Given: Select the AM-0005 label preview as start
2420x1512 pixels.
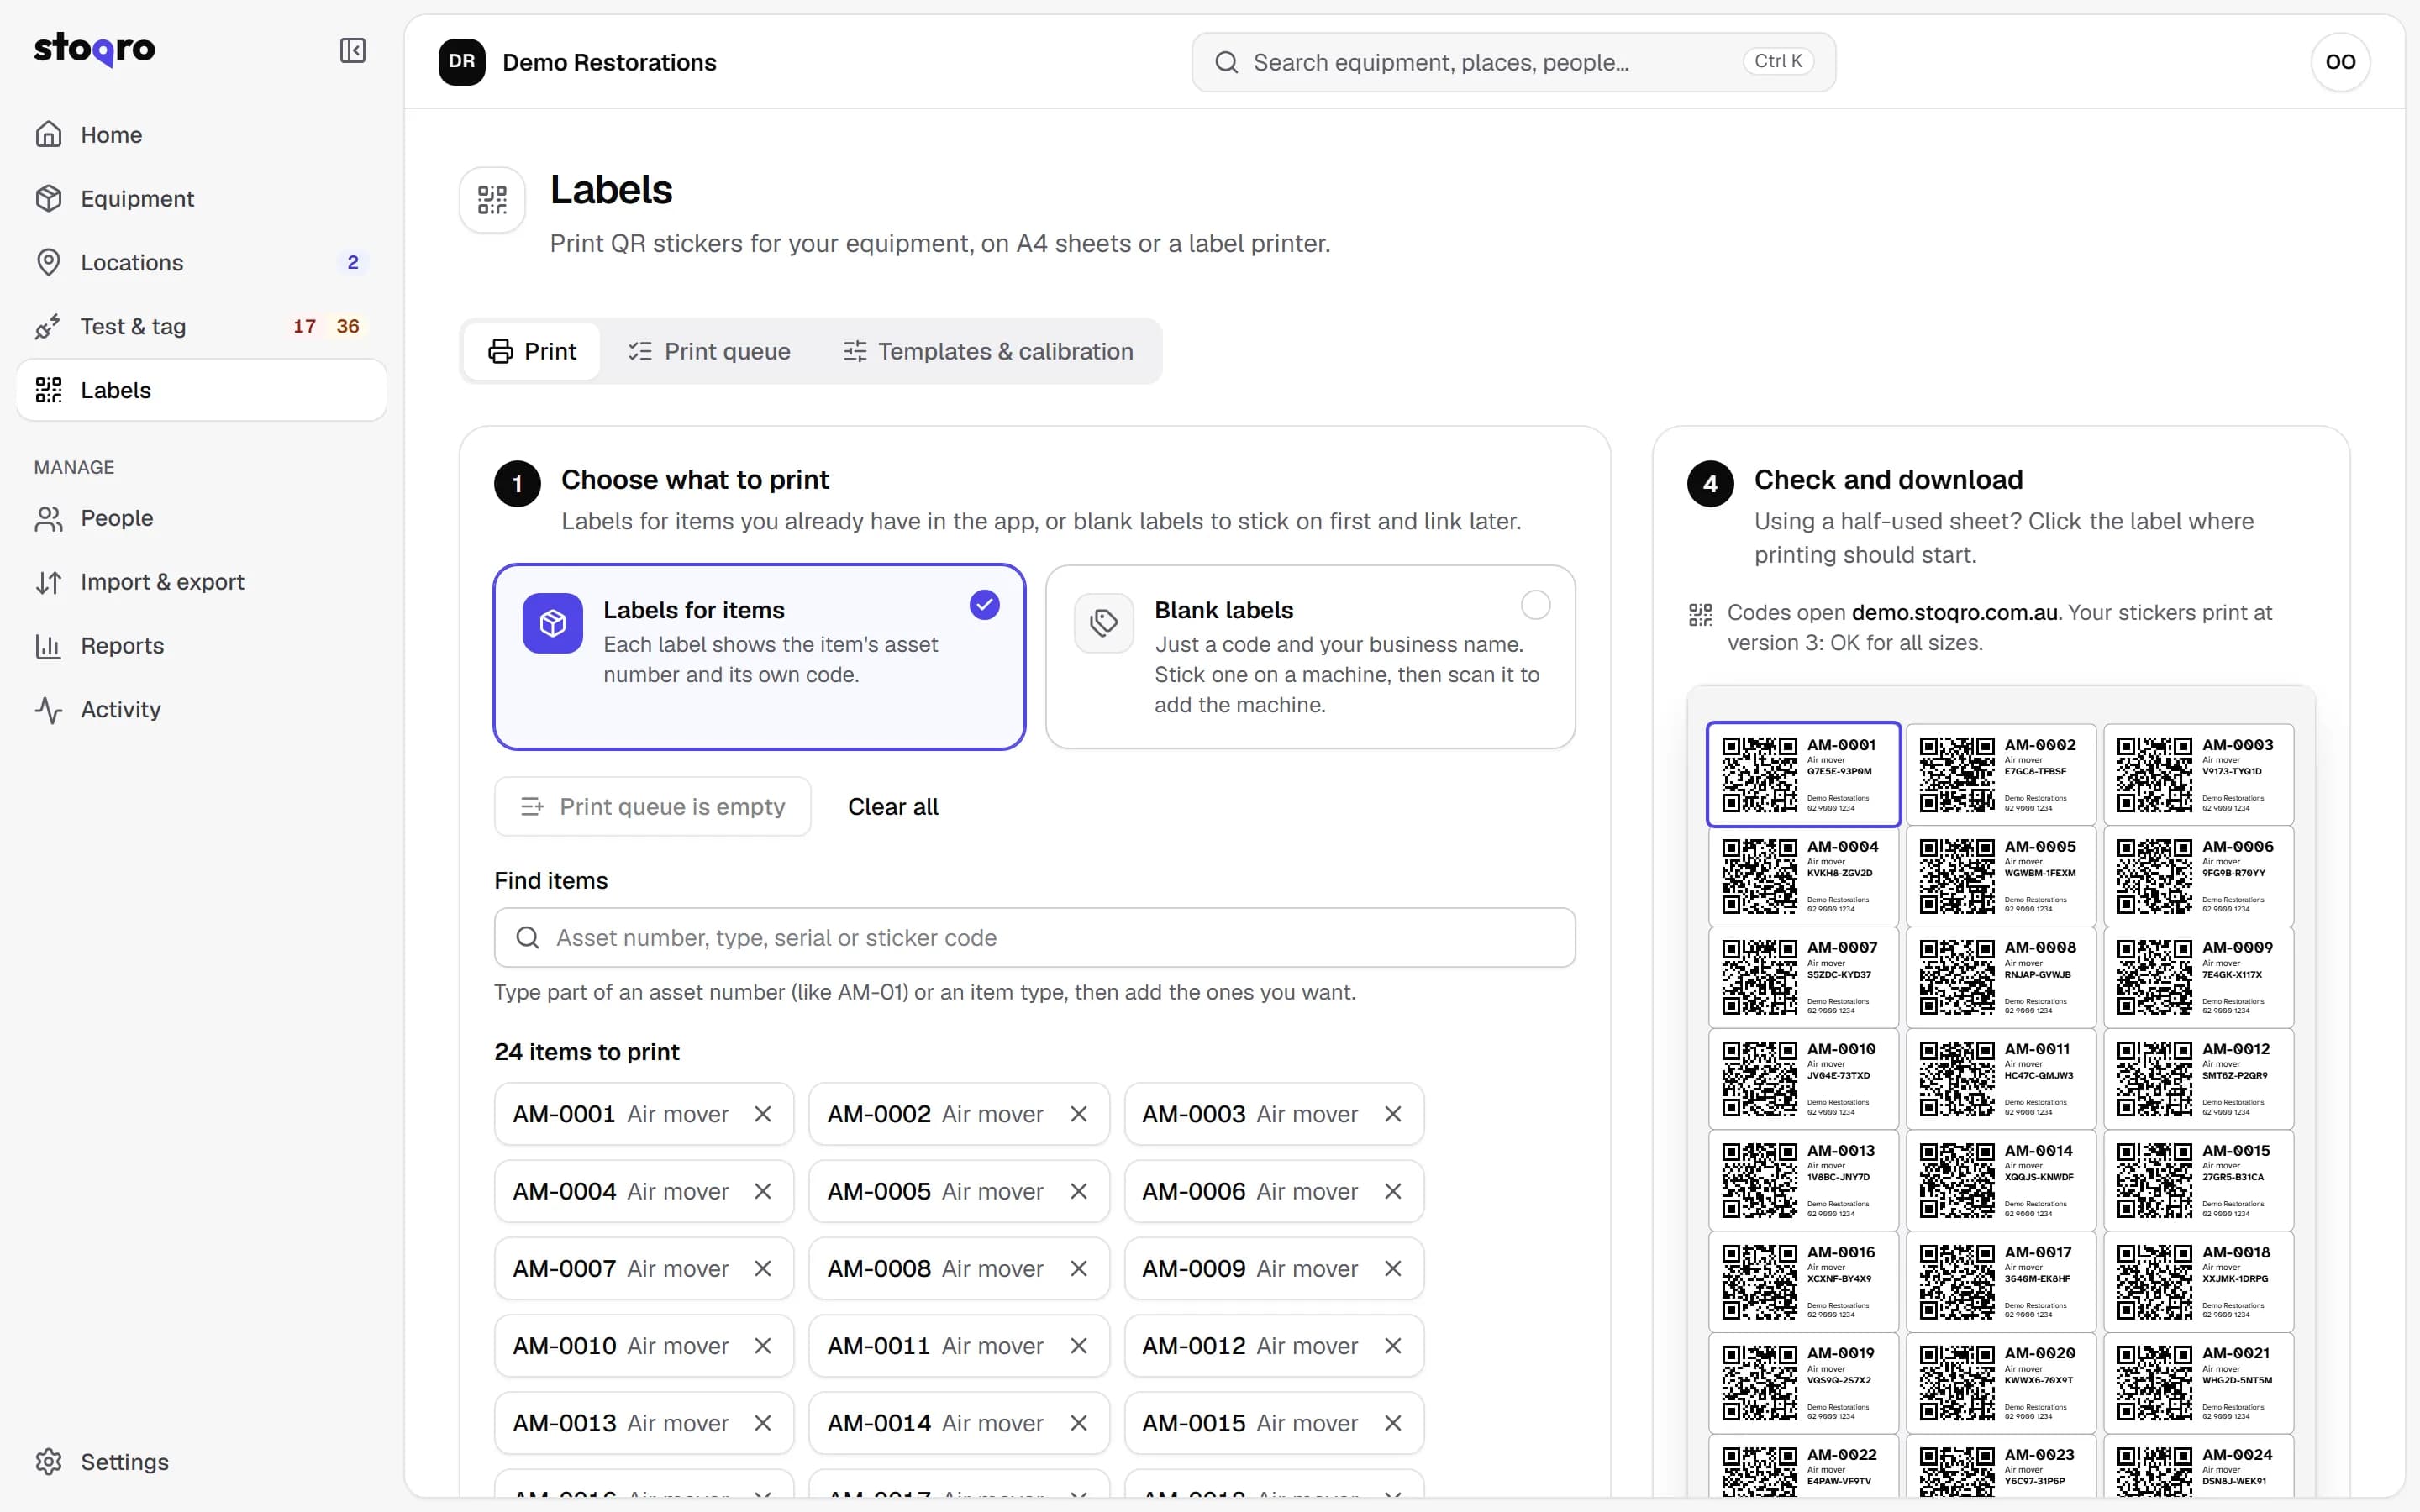Looking at the screenshot, I should (x=2000, y=875).
